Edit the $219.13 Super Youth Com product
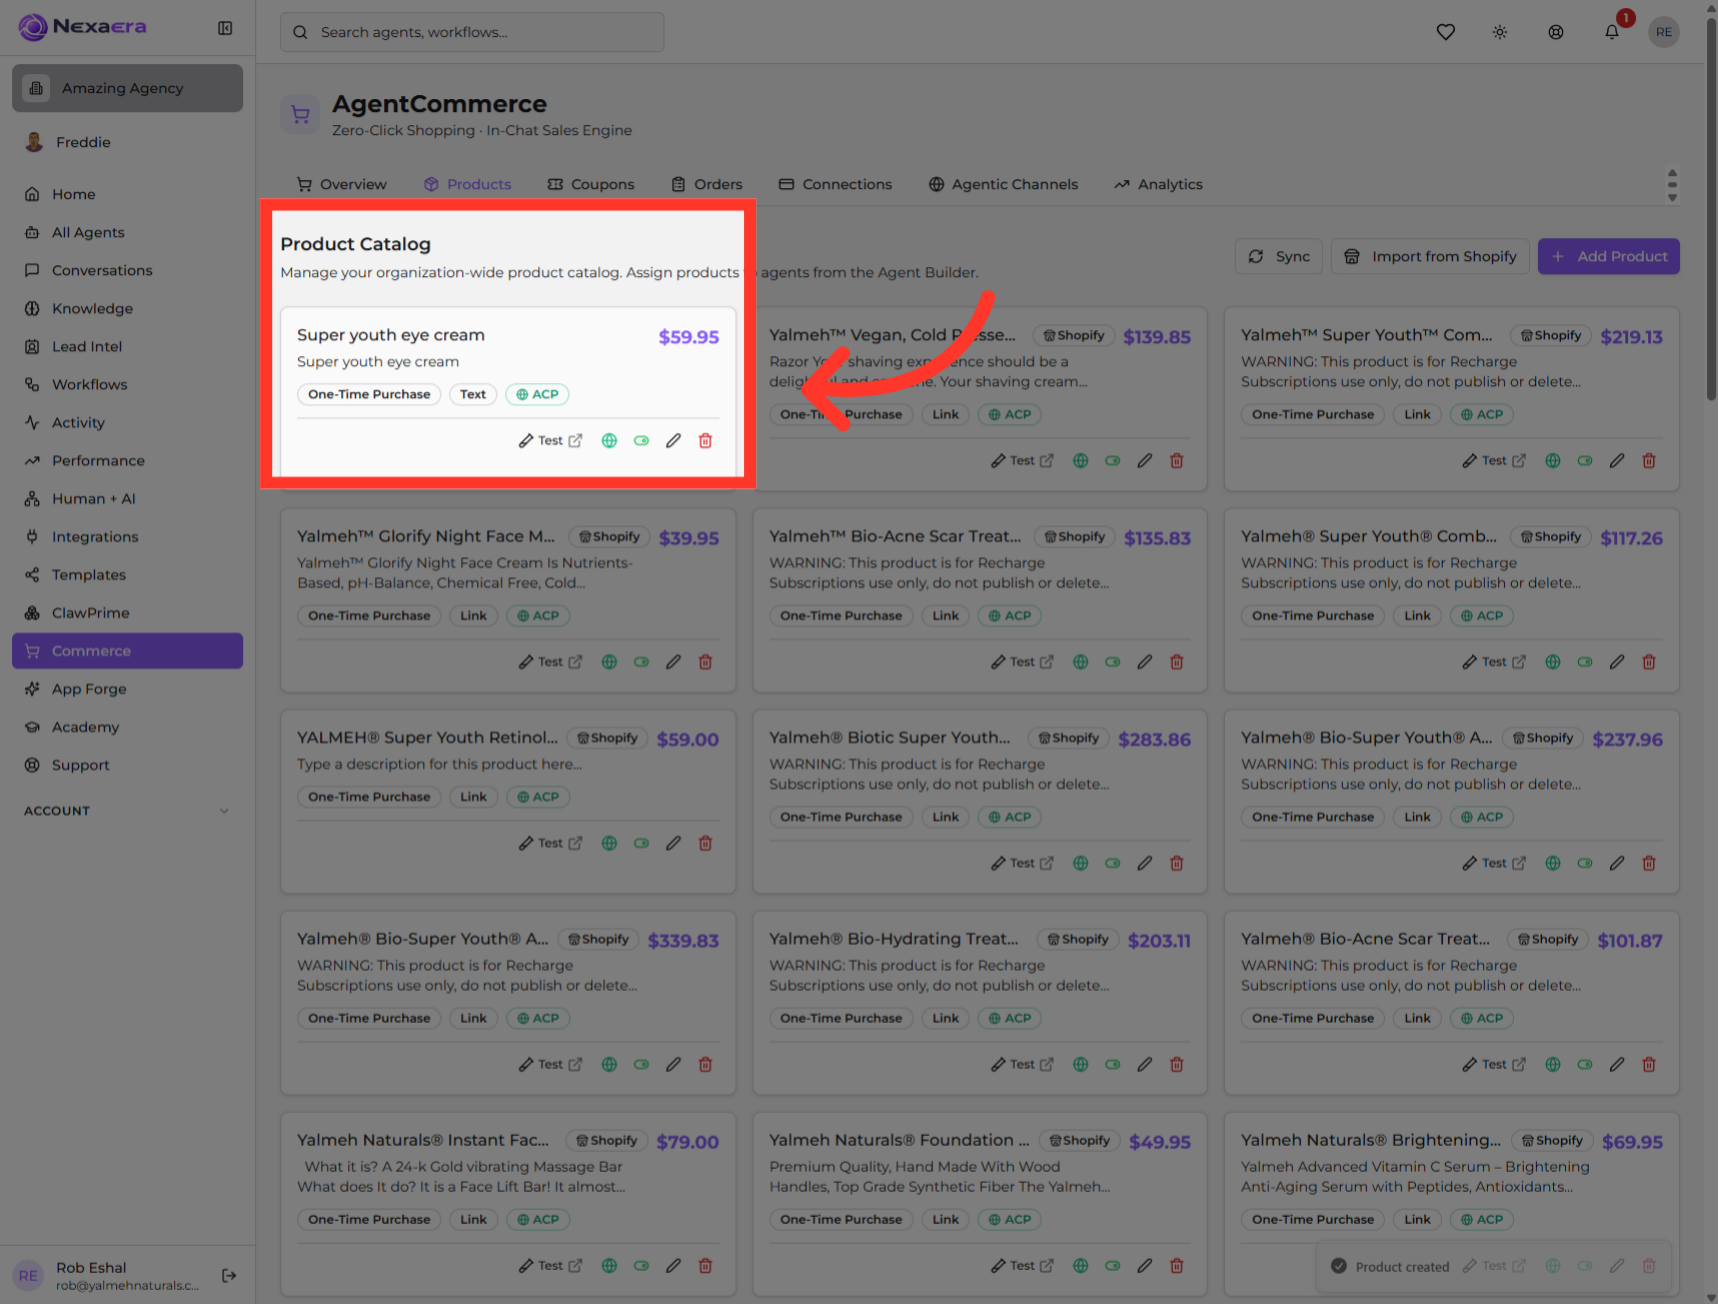 1617,461
